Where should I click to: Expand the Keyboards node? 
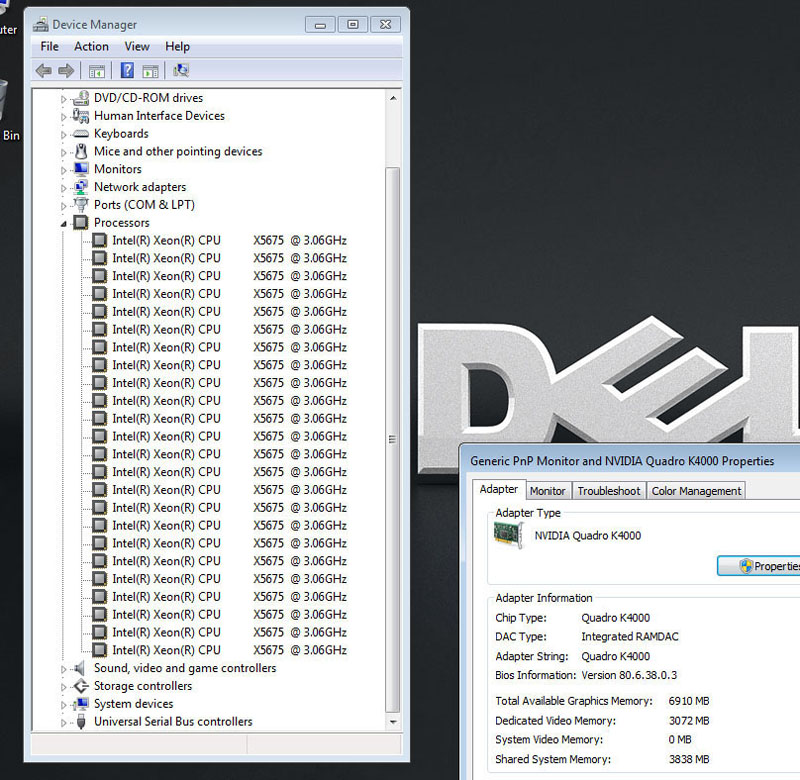[63, 135]
